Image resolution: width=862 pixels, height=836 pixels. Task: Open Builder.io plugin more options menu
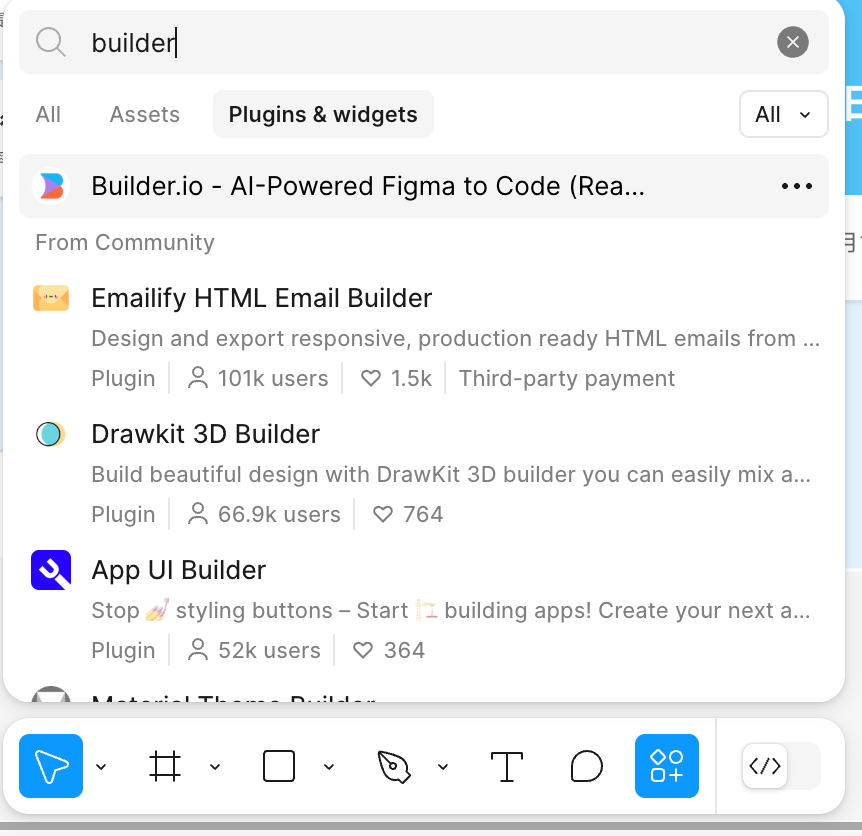coord(797,186)
